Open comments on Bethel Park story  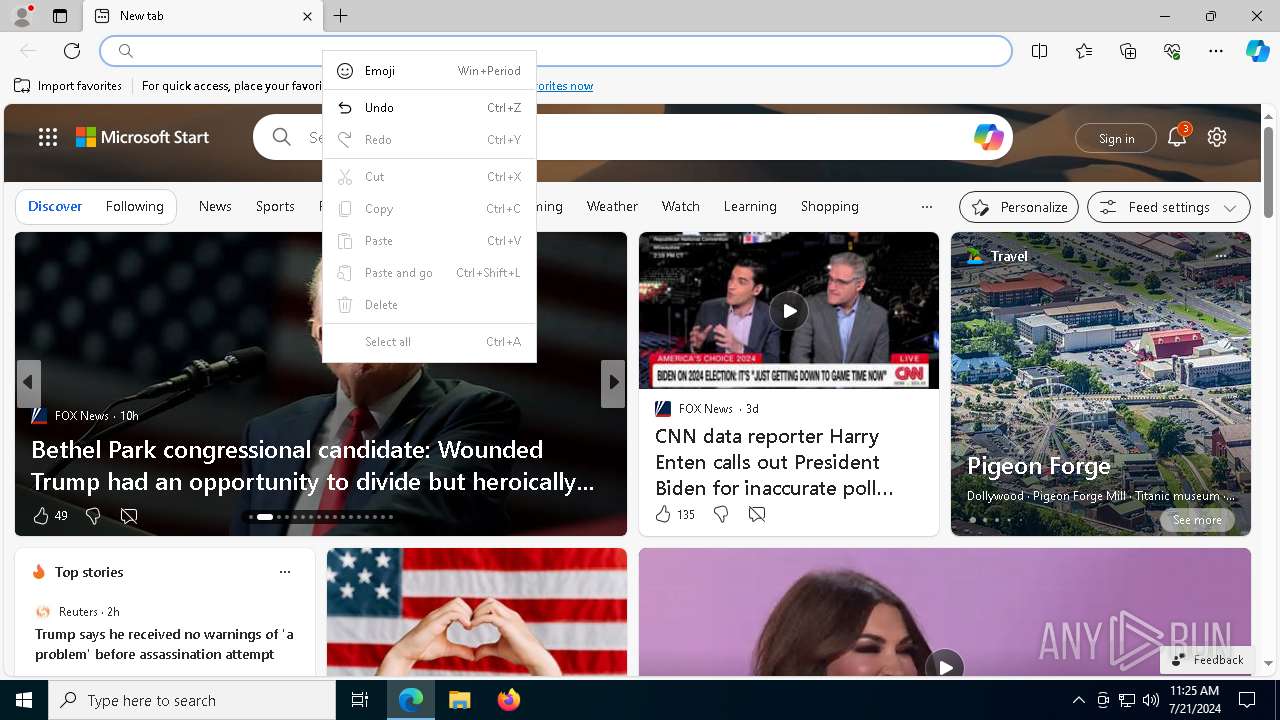[x=129, y=516]
